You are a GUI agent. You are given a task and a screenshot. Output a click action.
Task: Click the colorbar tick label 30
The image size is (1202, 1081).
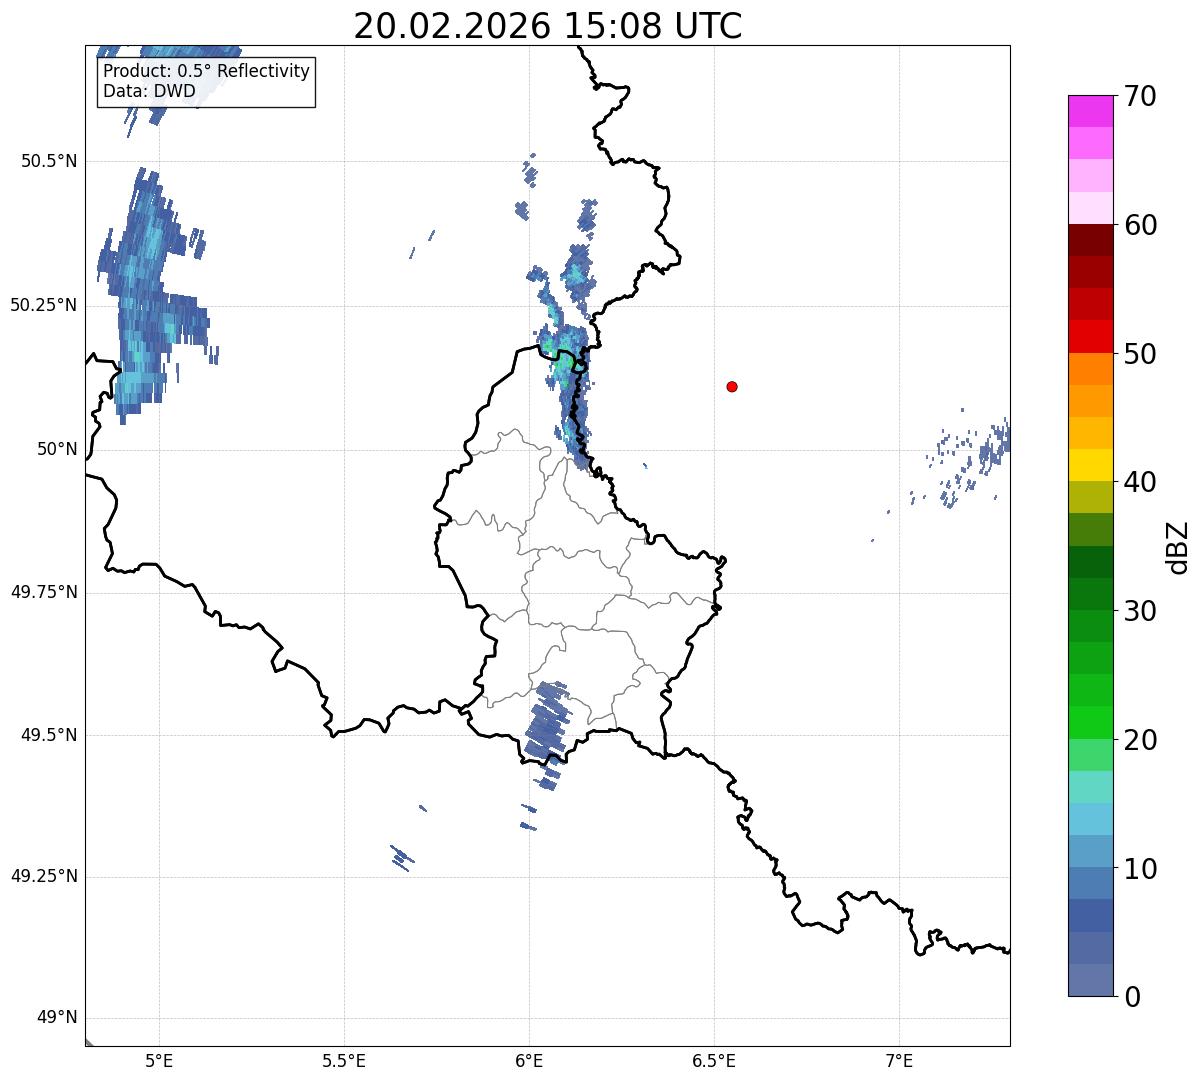(1140, 611)
